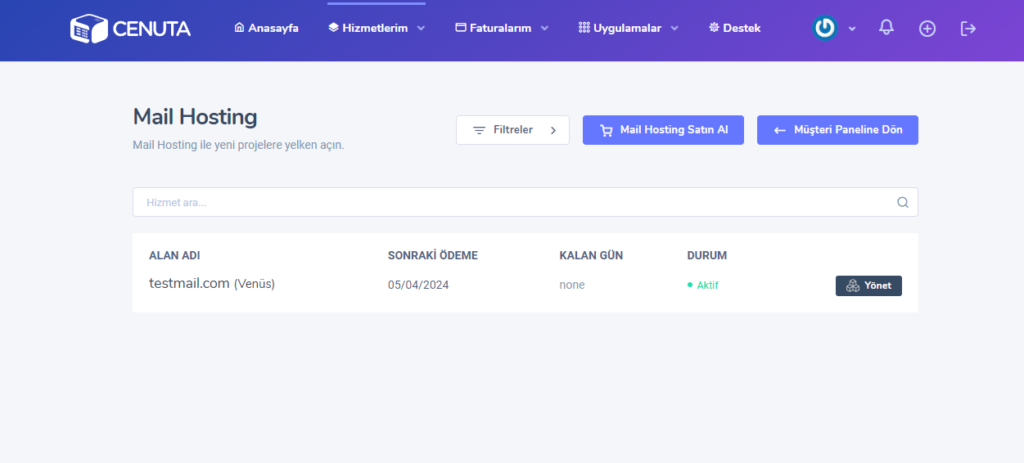Open the Uygulamalar menu
Screen dimensions: 1024x463
(620, 28)
